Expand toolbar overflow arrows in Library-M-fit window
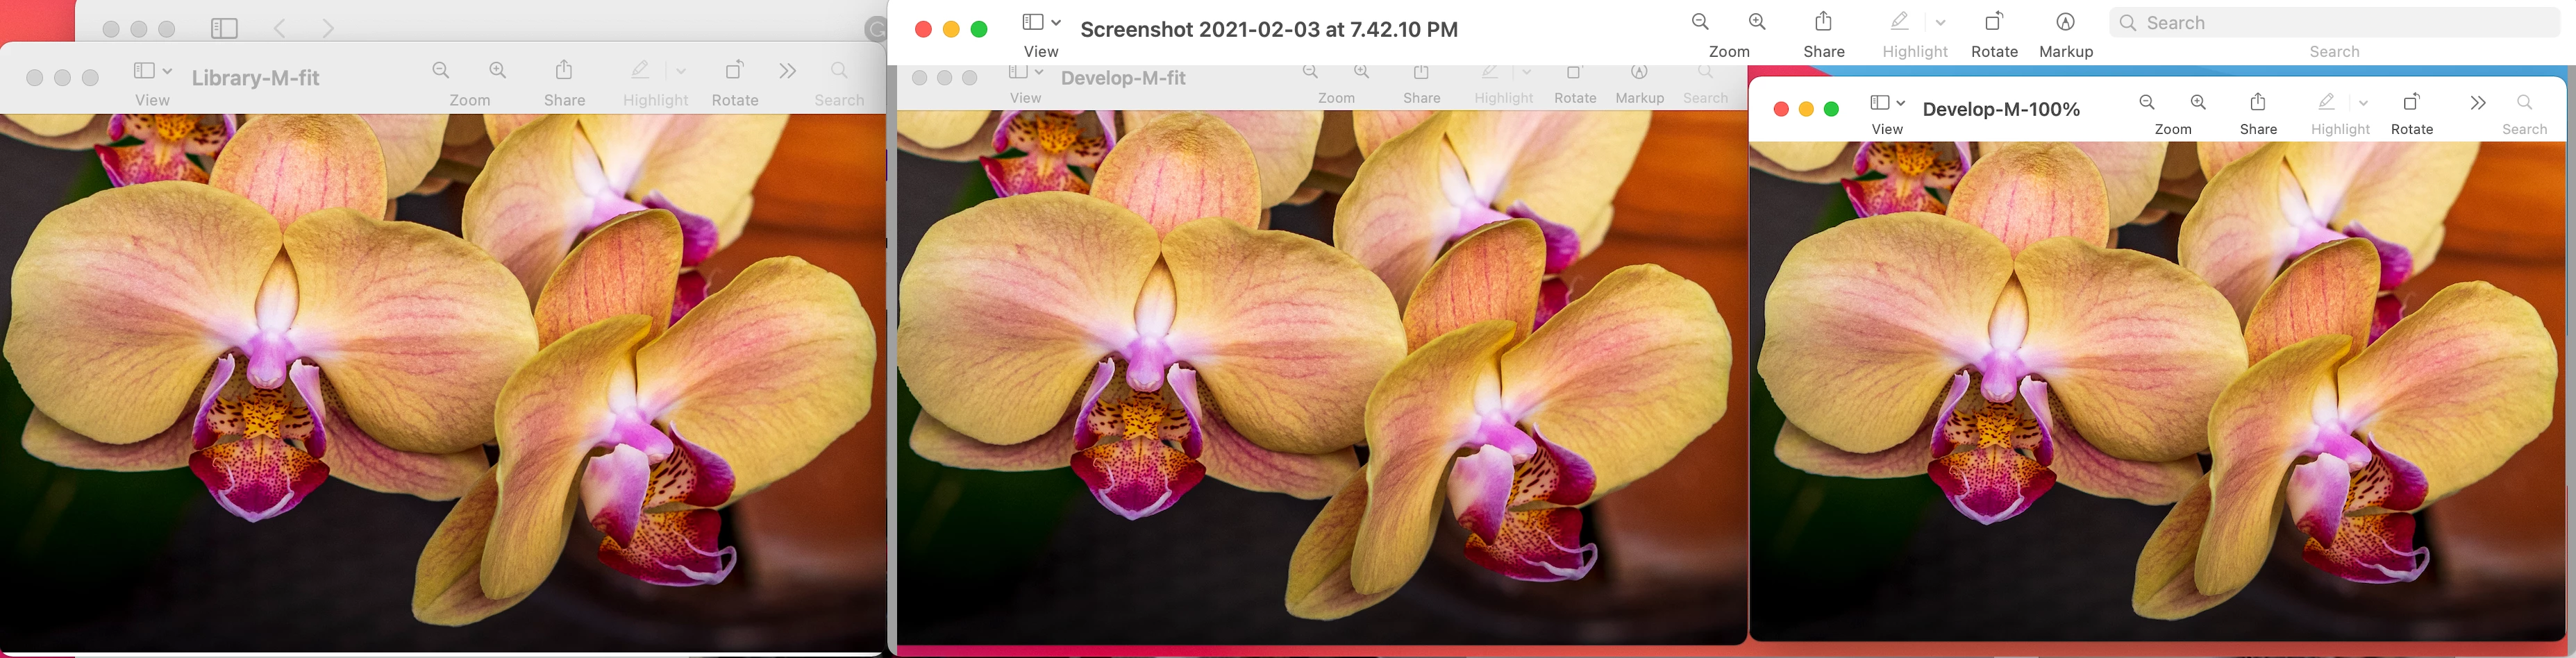 pyautogui.click(x=788, y=70)
